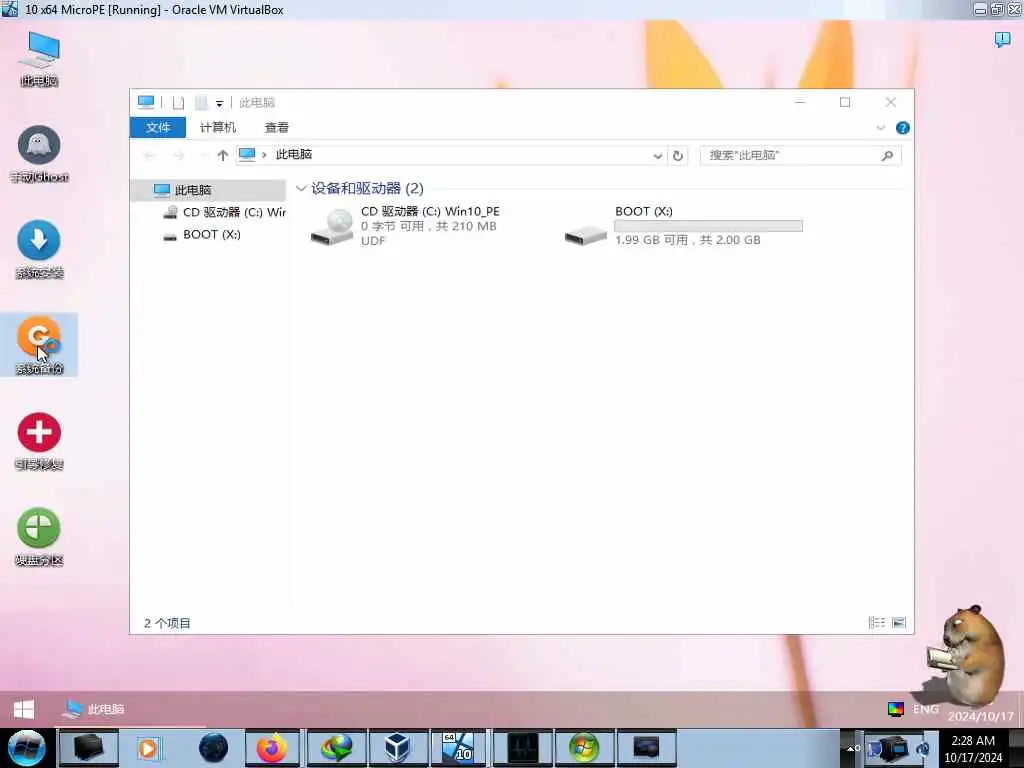Go up one folder level arrow

click(x=223, y=155)
